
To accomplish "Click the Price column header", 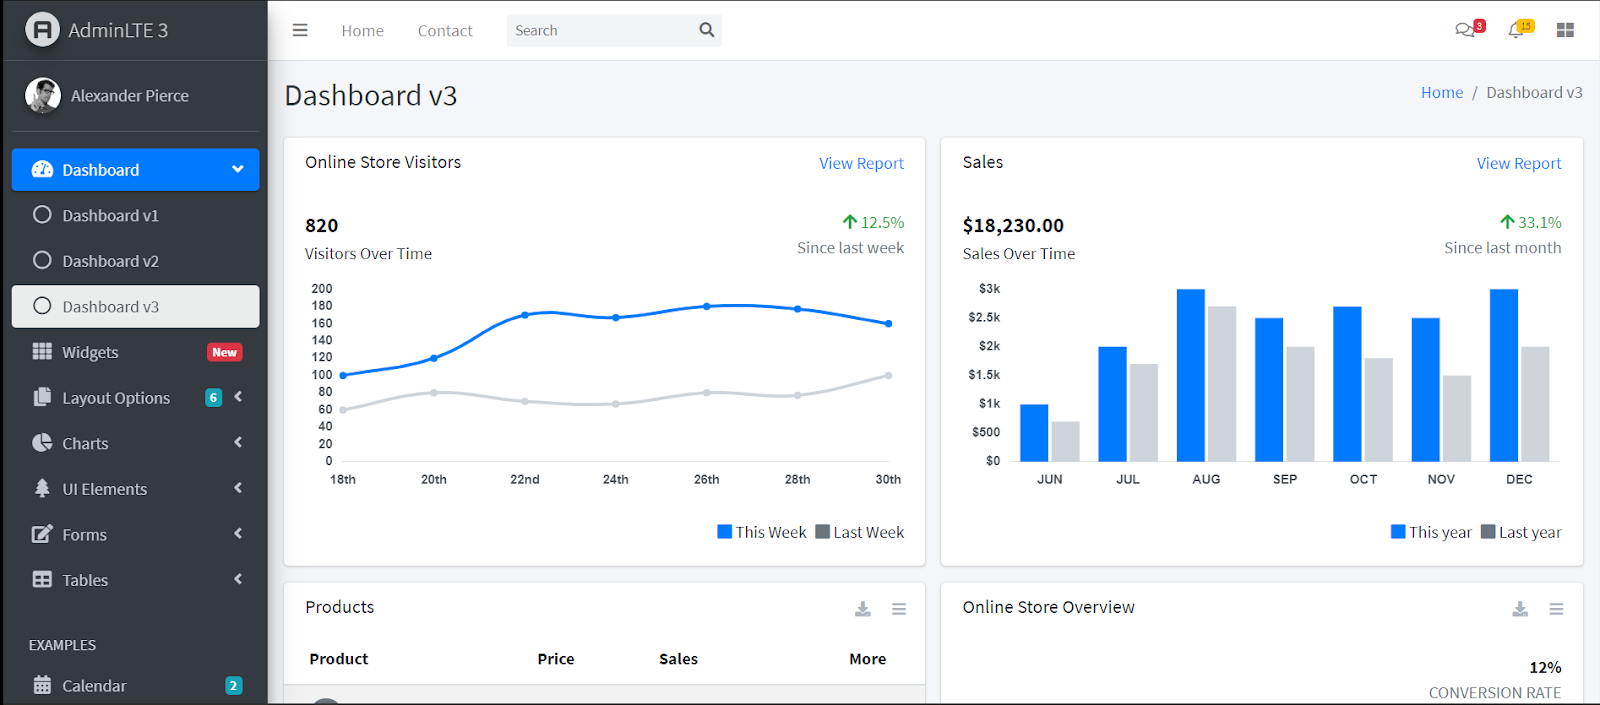I will click(x=556, y=658).
